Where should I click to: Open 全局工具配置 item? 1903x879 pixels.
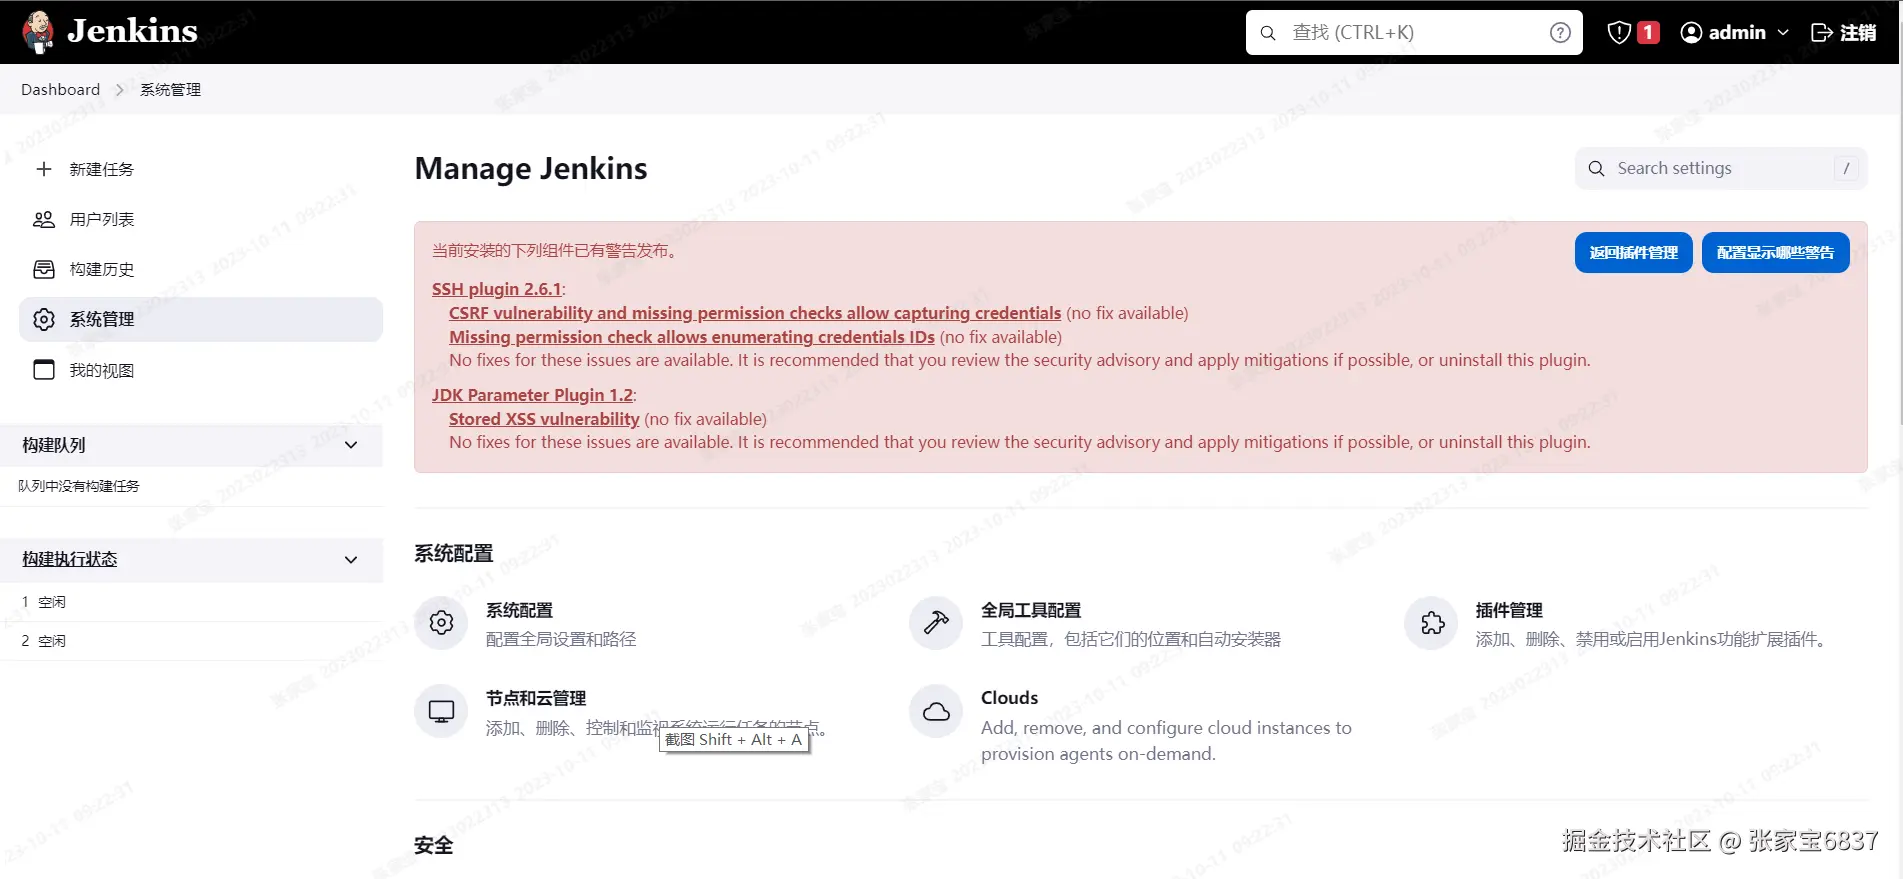click(1130, 624)
